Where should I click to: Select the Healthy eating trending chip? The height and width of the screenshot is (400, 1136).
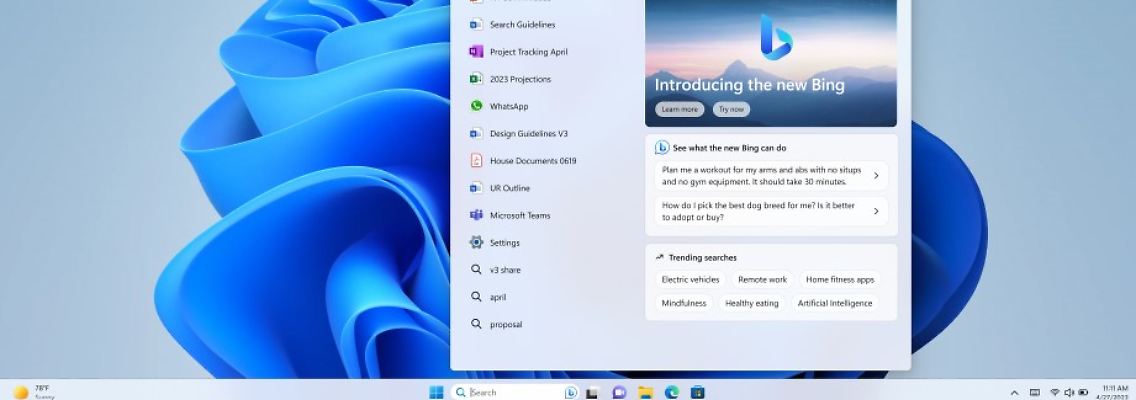(x=752, y=304)
